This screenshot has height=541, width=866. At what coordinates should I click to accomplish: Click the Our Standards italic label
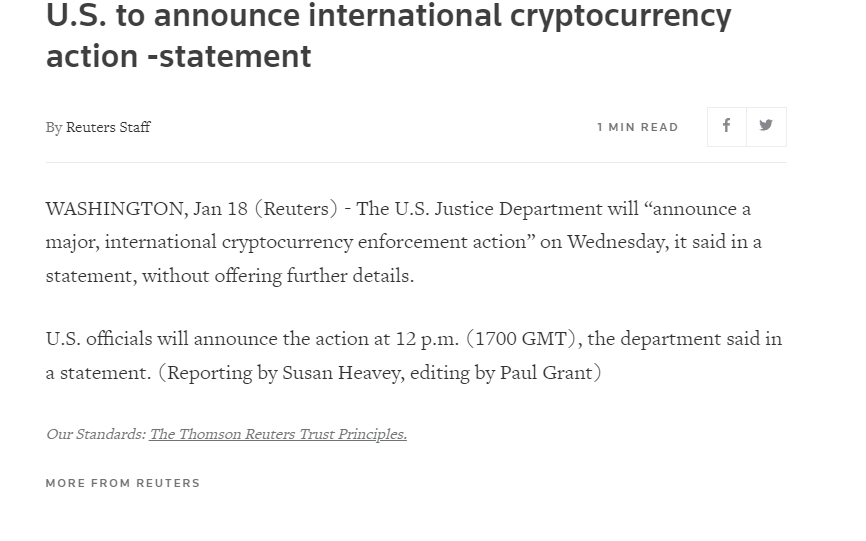(96, 434)
